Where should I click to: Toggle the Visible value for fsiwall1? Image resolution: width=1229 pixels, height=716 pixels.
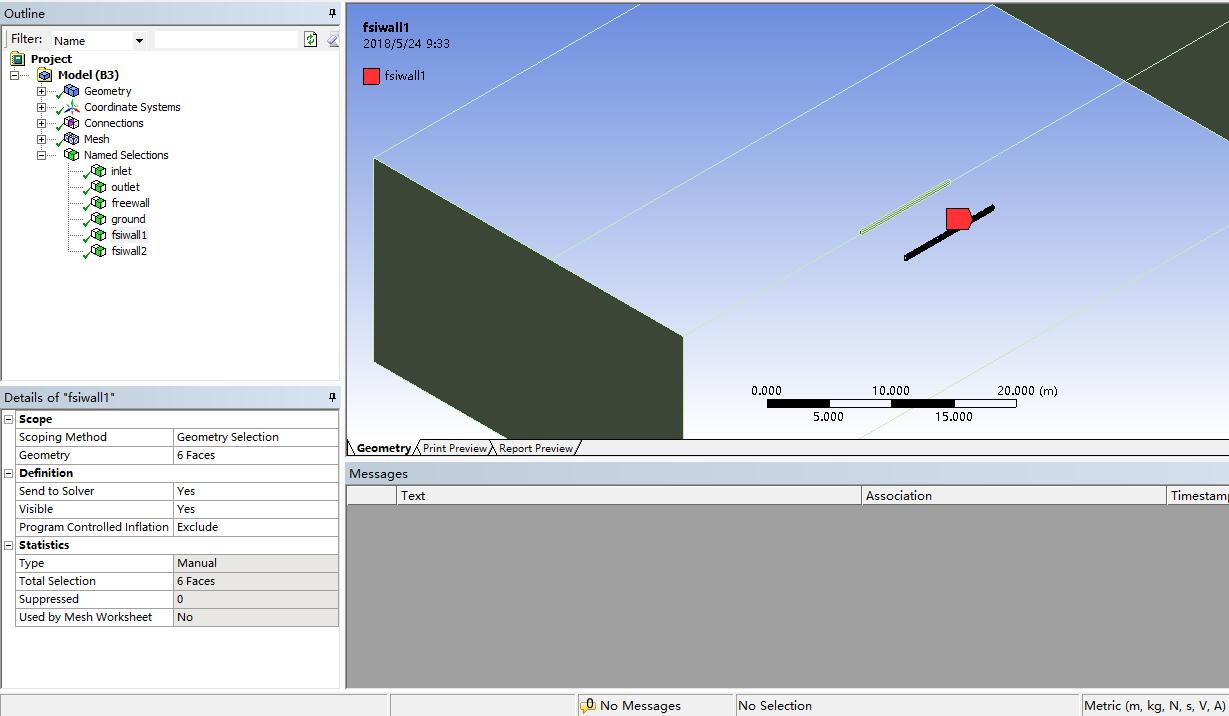pos(255,509)
